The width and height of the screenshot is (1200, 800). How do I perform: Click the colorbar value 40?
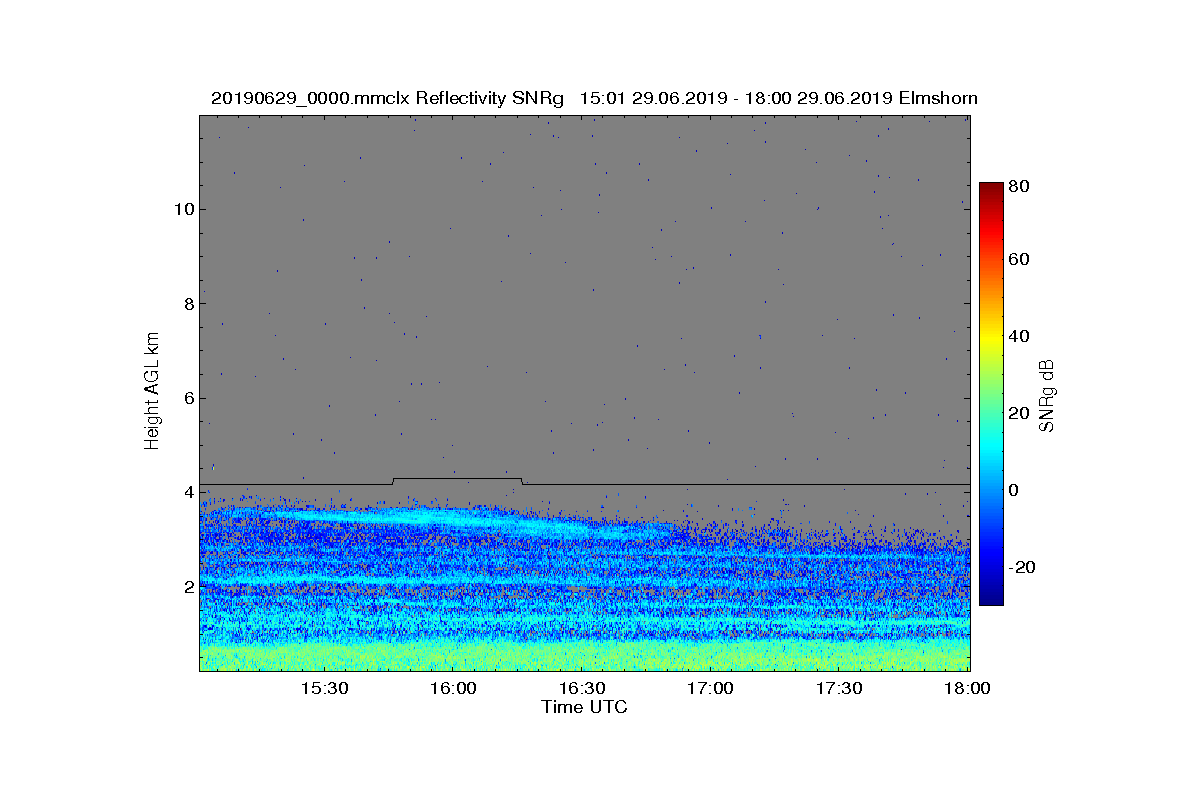[x=1020, y=336]
